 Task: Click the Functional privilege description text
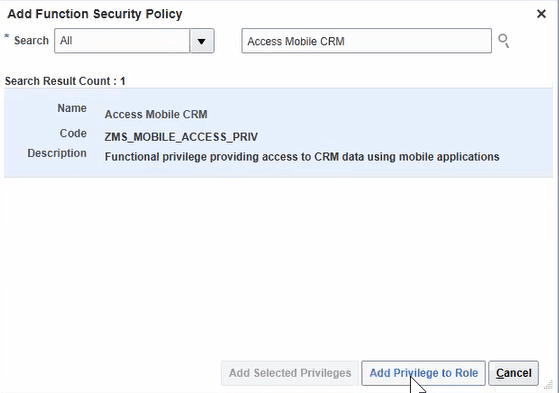click(302, 157)
